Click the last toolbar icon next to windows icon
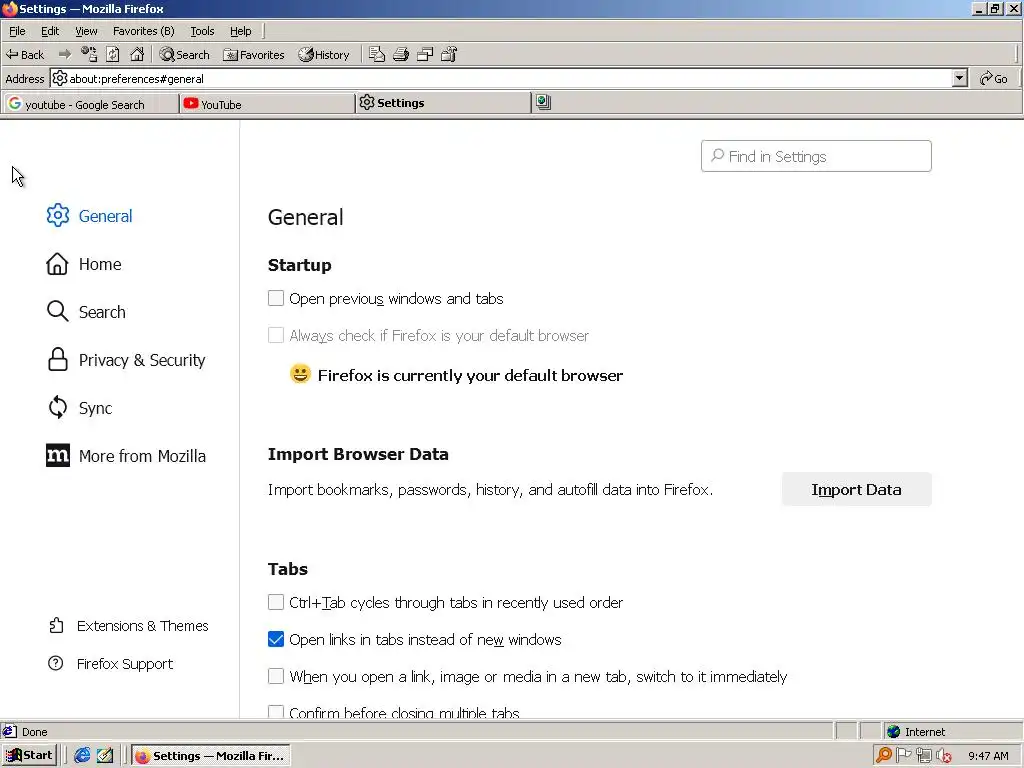1024x768 pixels. 449,54
